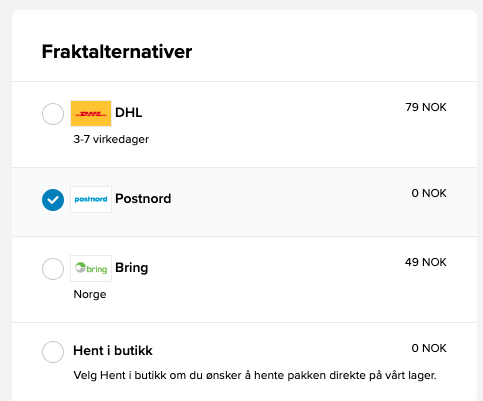Choose the Hent i butikk radio button
Image resolution: width=483 pixels, height=401 pixels.
[x=53, y=352]
